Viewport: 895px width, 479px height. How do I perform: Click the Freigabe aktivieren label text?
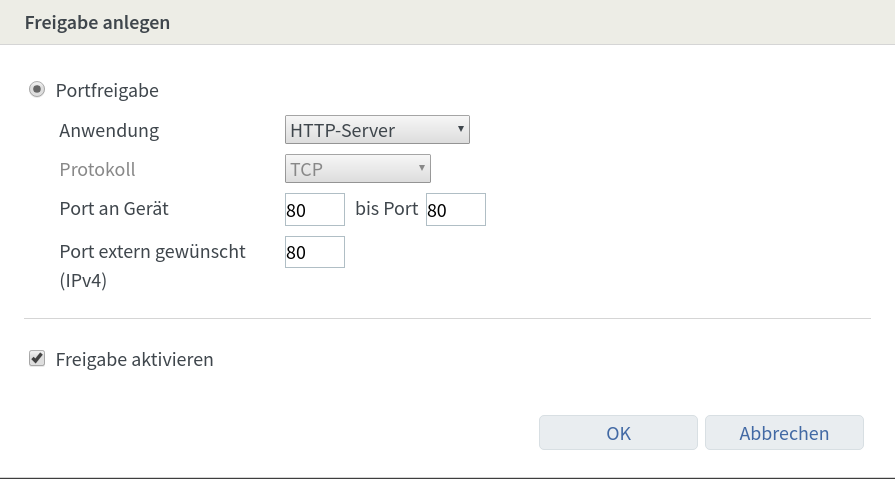pos(135,359)
